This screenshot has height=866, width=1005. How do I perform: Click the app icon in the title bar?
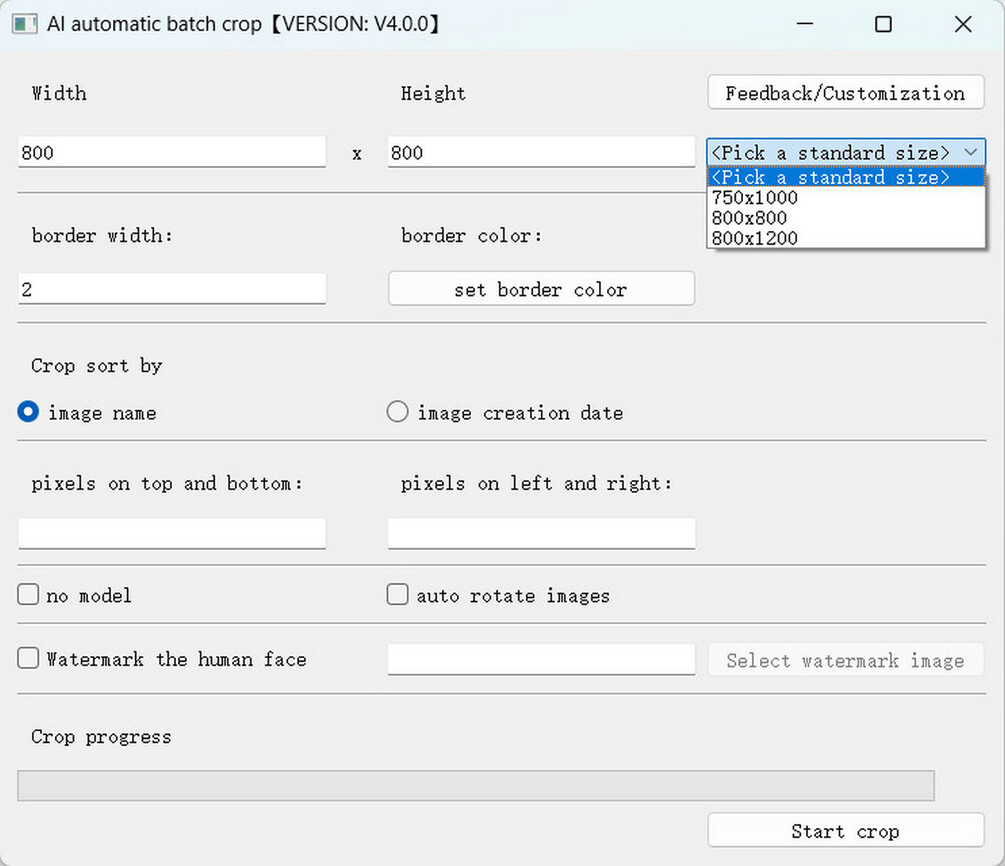click(x=24, y=24)
